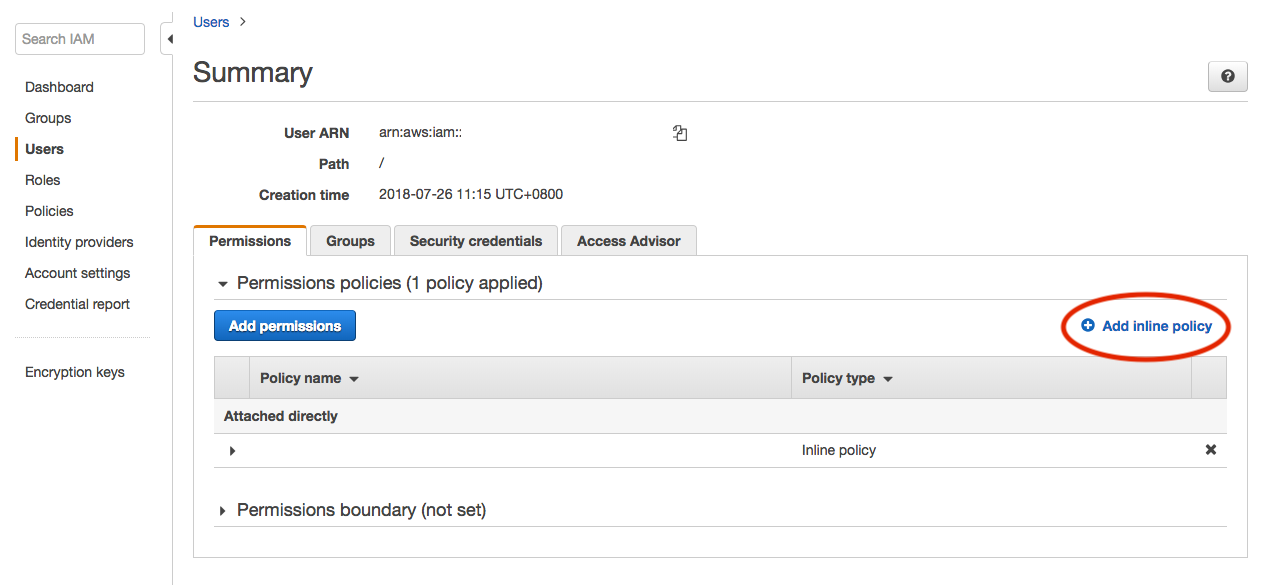Go to Dashboard in the sidebar
The image size is (1261, 585).
[59, 87]
